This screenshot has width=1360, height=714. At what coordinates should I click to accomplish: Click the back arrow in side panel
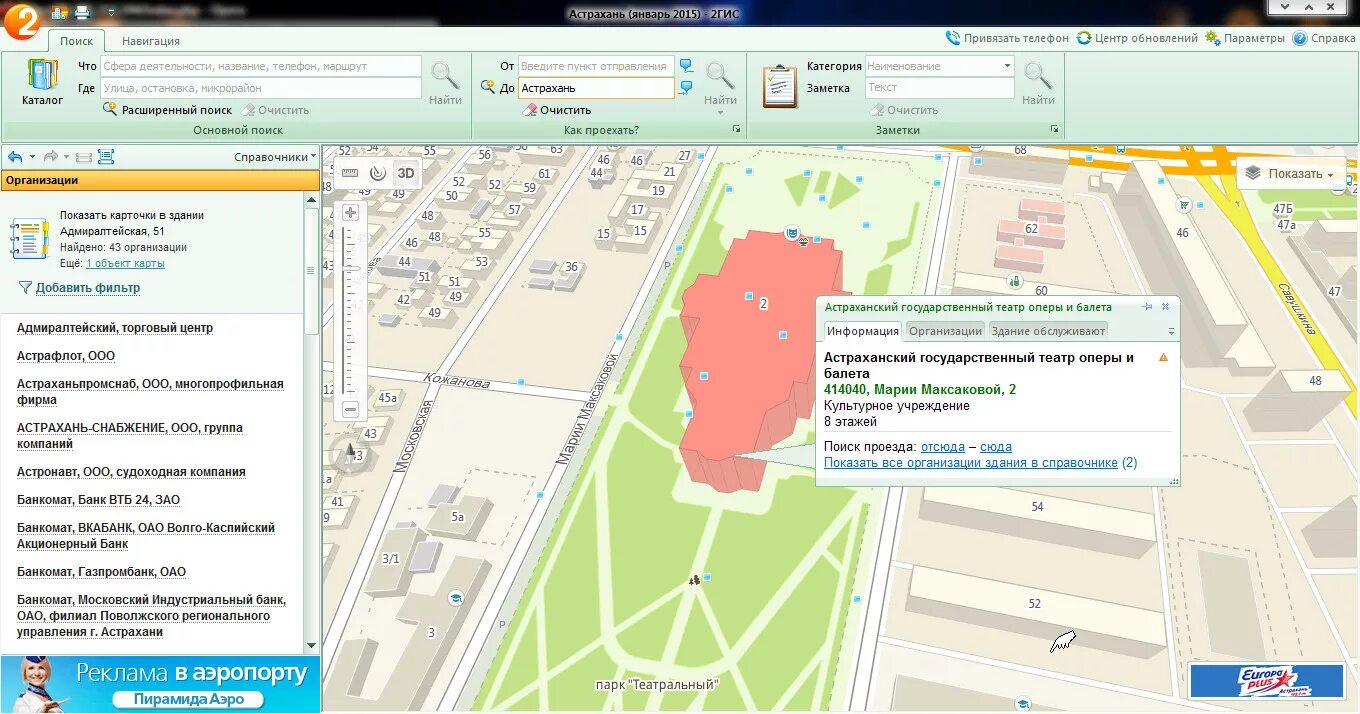(15, 157)
